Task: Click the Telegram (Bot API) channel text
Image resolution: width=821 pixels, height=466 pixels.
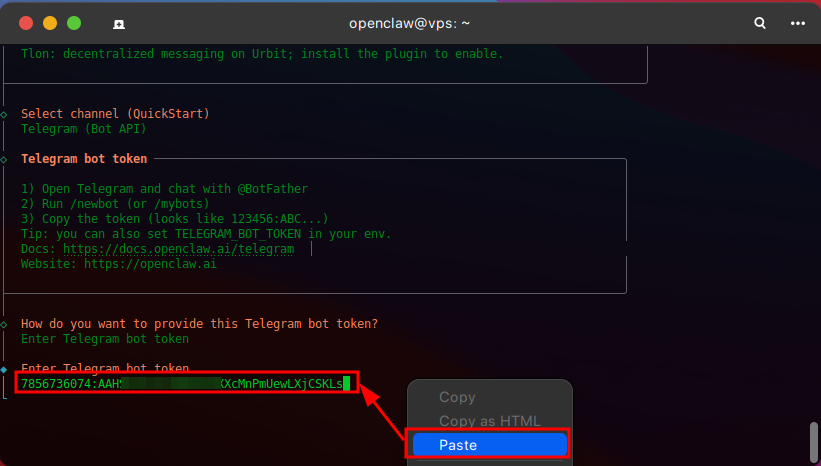Action: pyautogui.click(x=84, y=129)
